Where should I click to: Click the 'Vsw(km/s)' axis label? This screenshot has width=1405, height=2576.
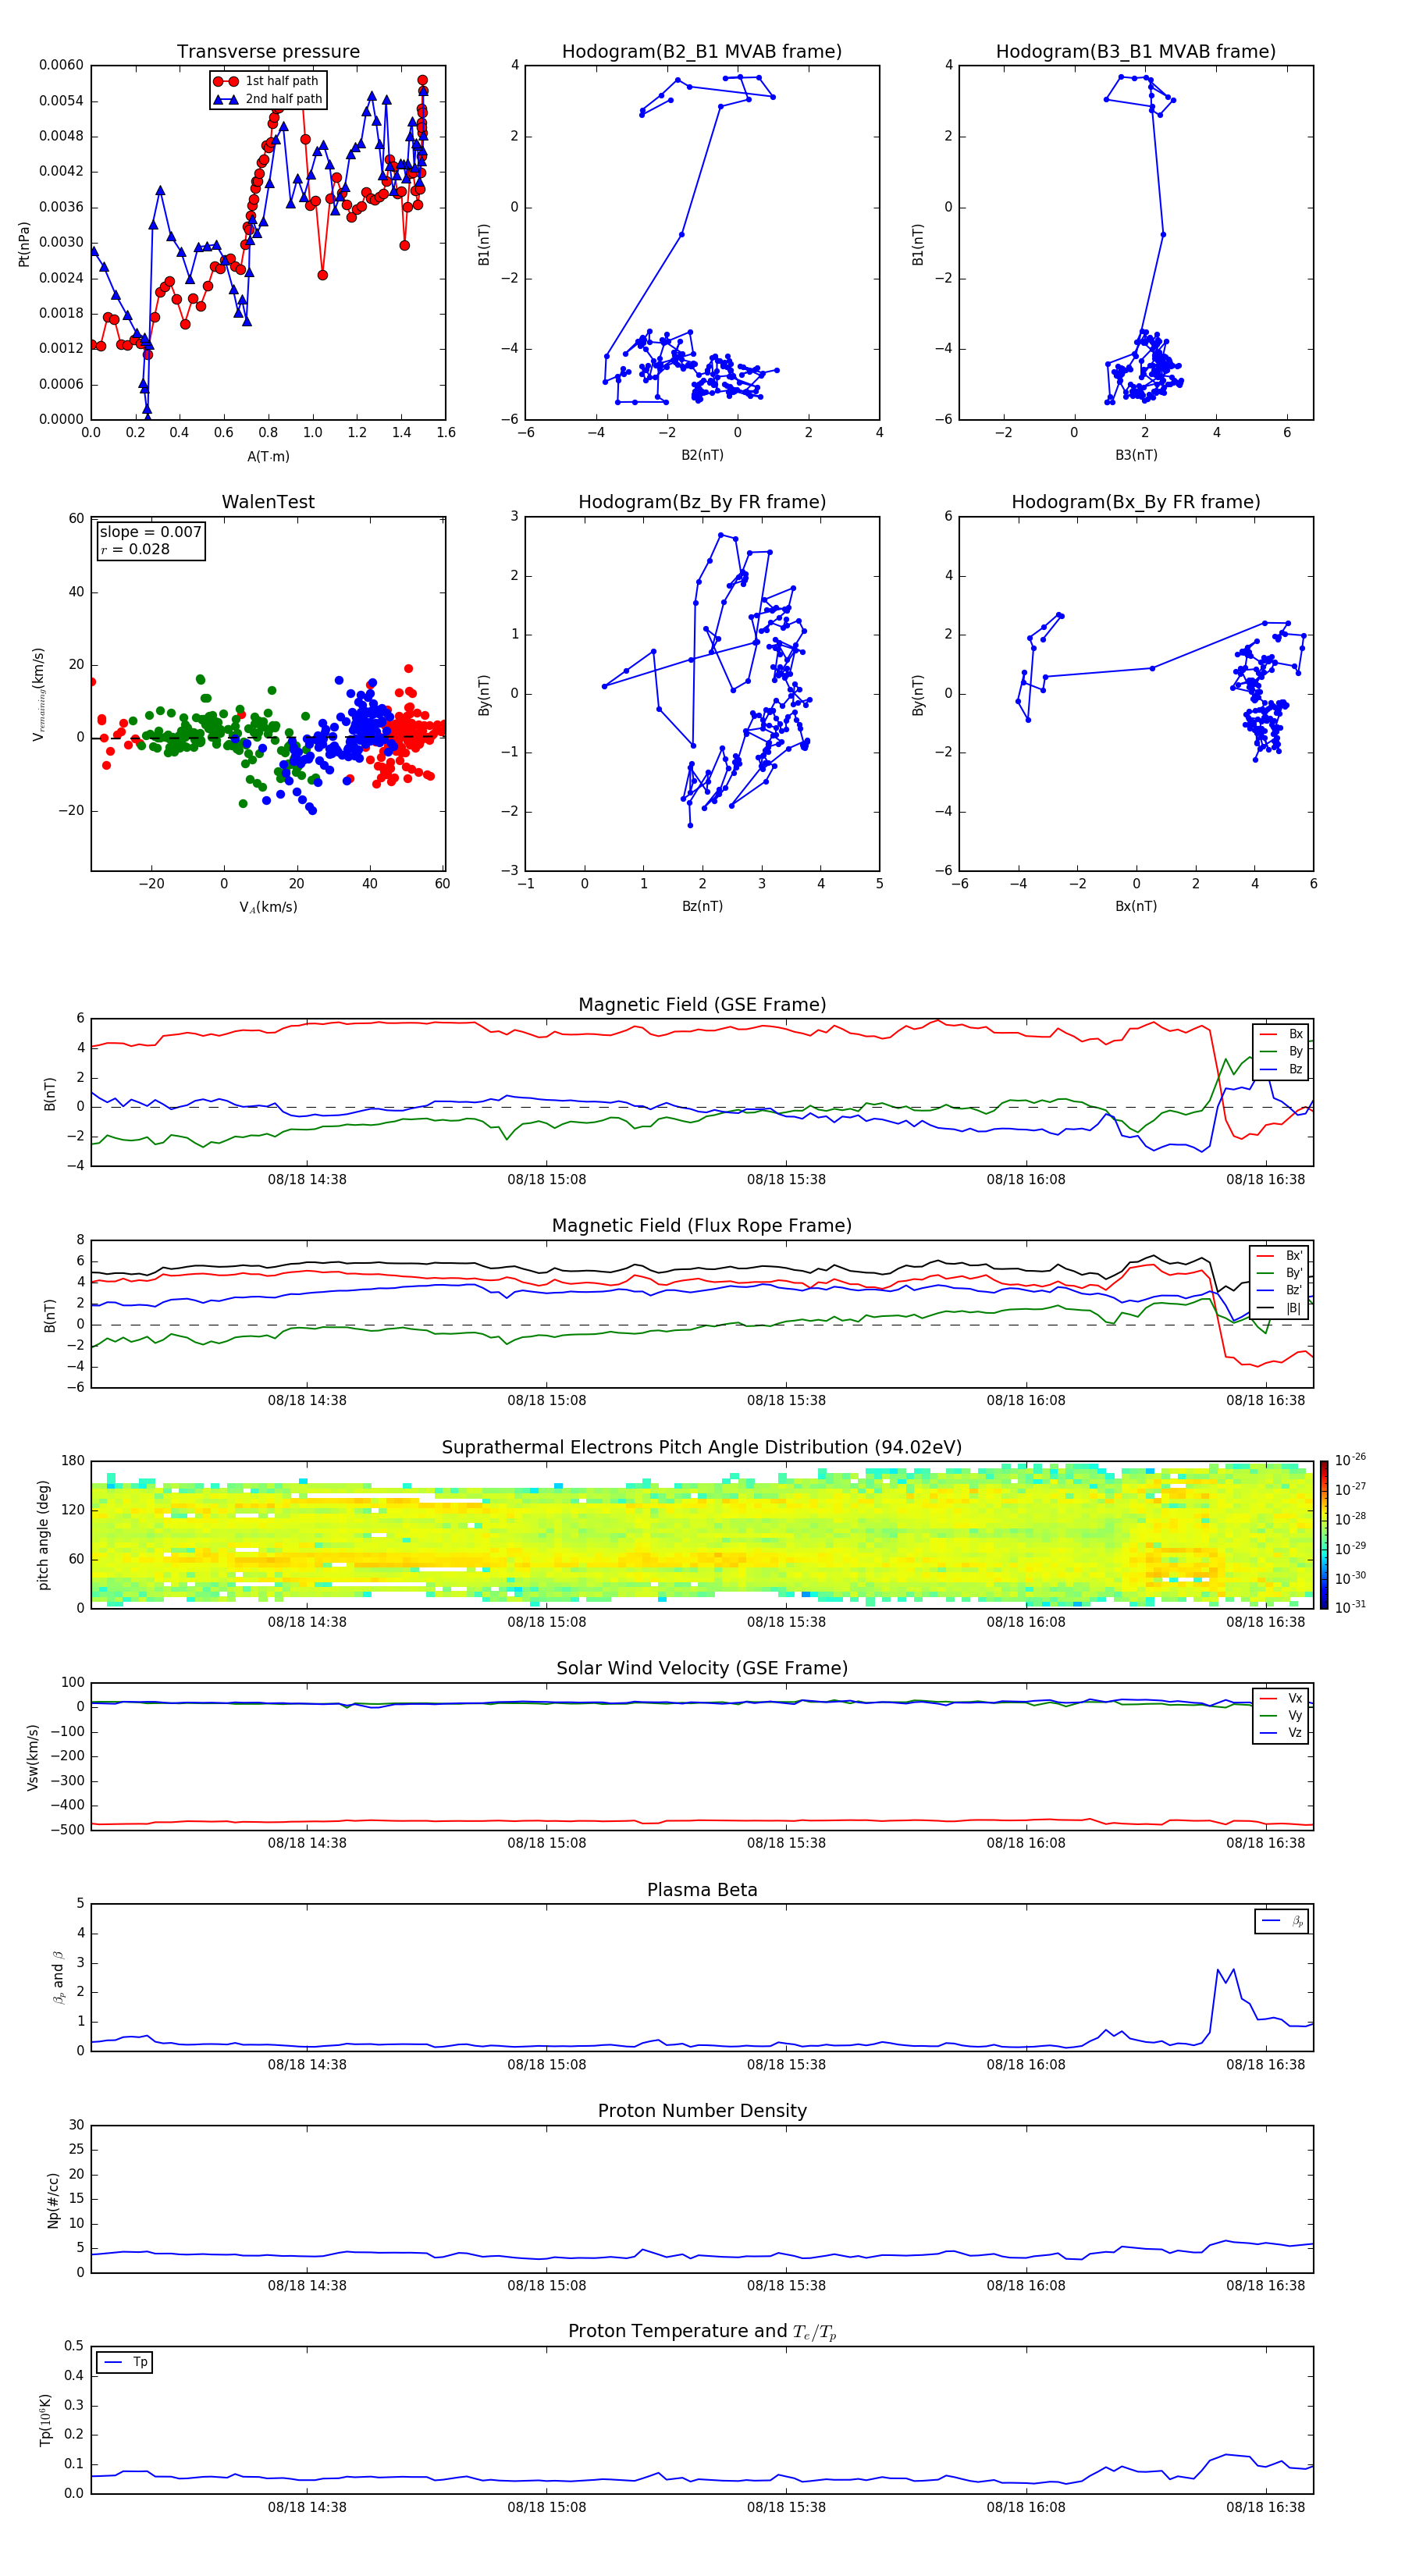(x=33, y=1757)
